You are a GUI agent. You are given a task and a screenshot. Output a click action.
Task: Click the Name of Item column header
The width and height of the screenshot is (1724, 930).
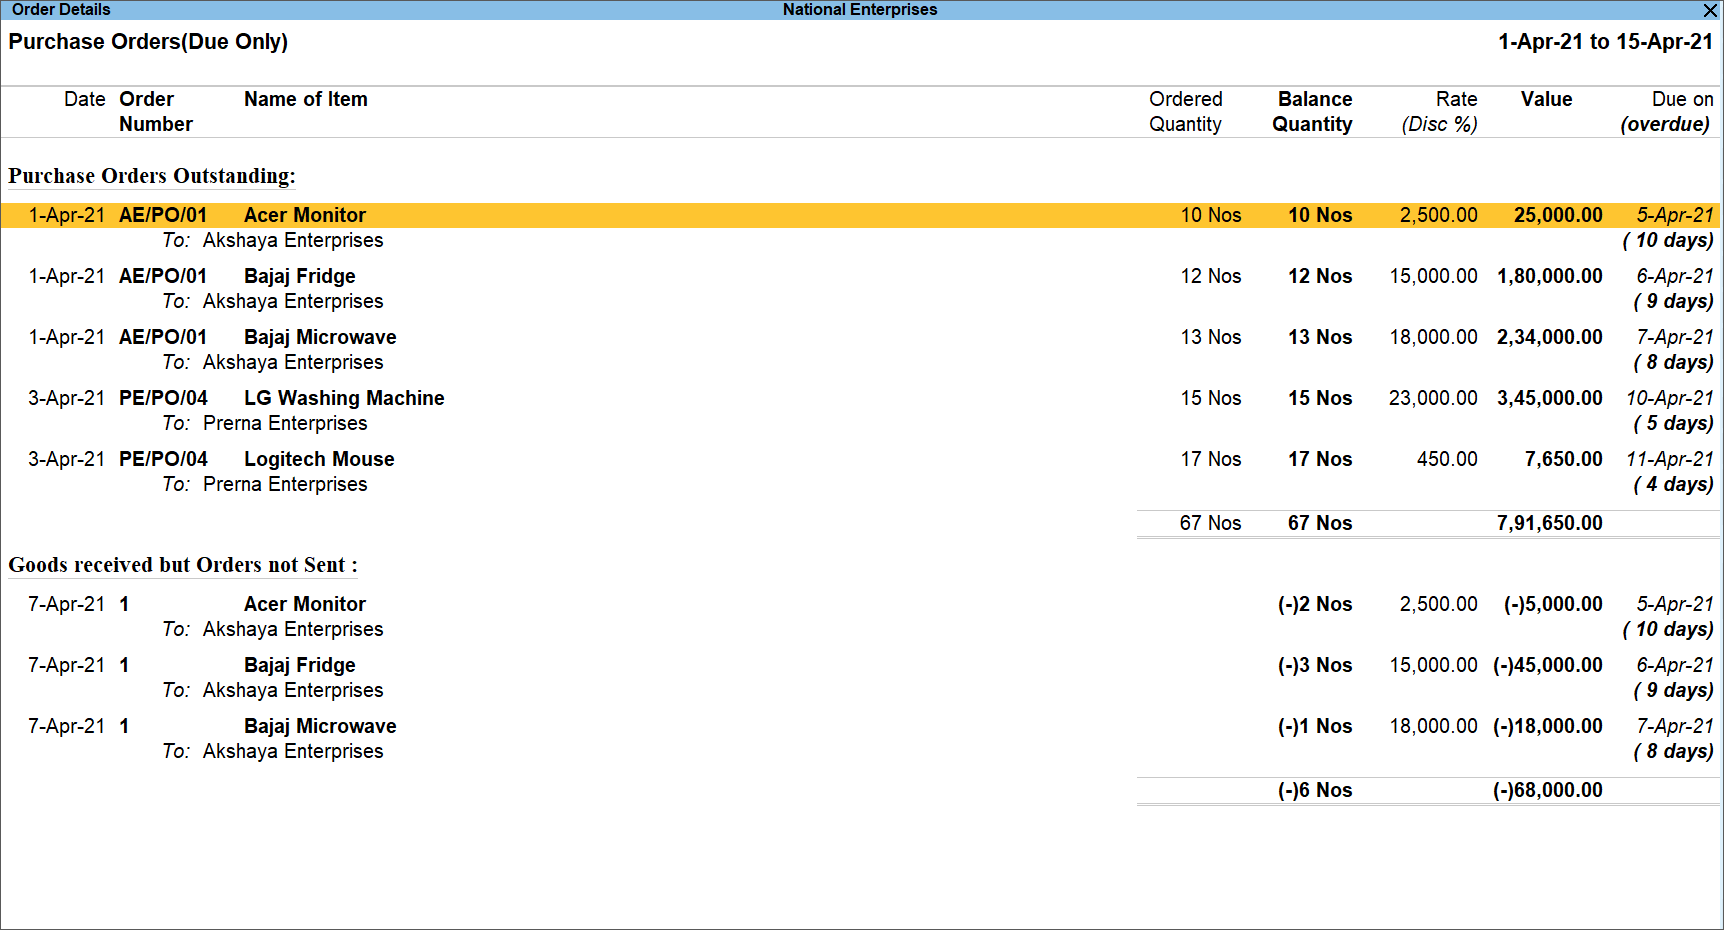coord(306,99)
